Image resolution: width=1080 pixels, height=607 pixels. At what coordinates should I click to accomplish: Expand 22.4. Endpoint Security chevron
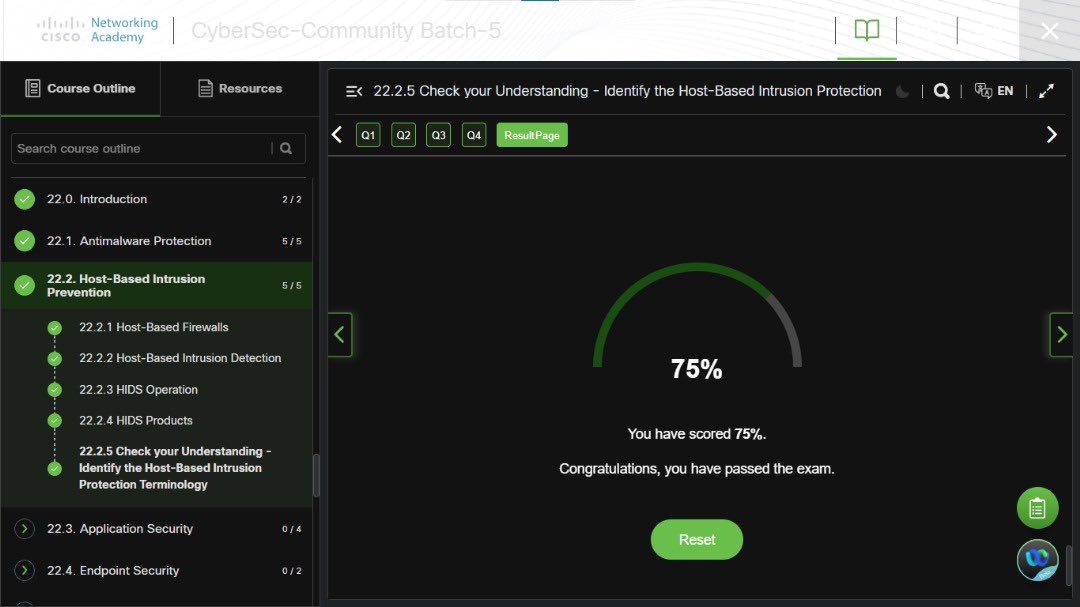24,570
